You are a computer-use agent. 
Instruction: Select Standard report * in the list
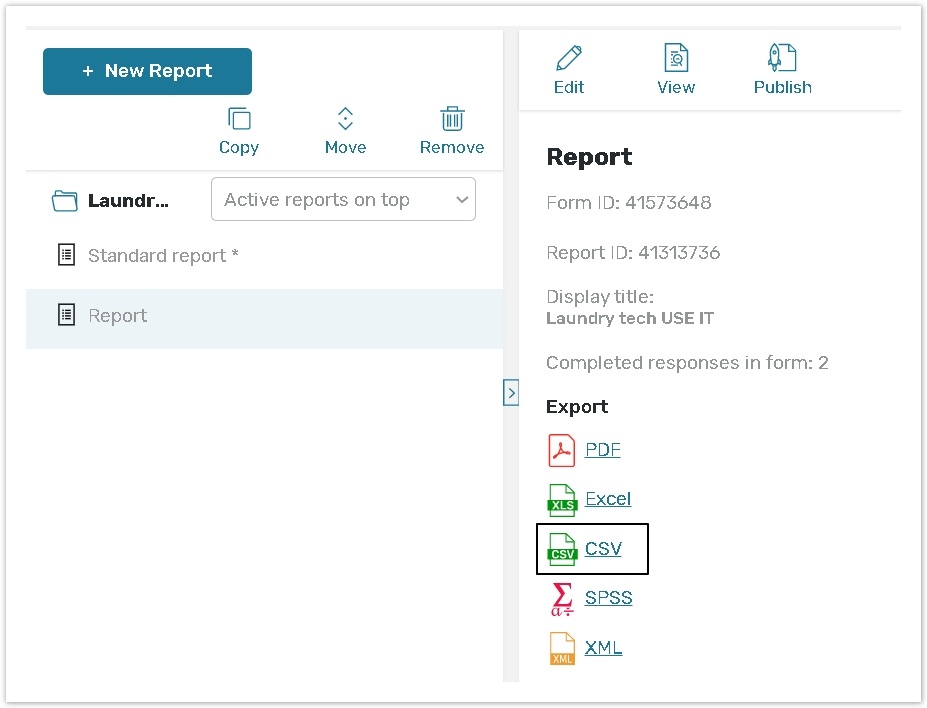162,256
